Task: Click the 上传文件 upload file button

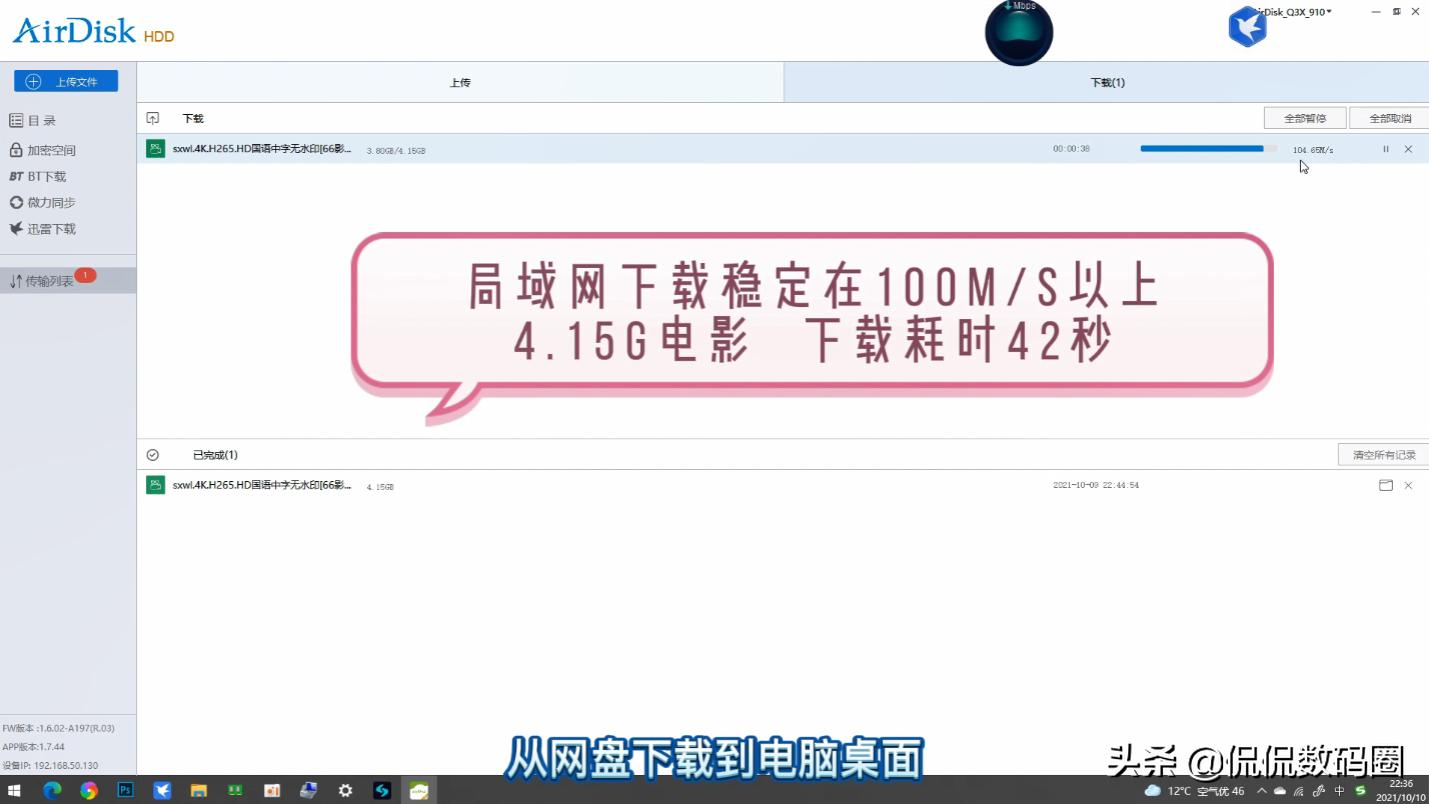Action: pos(65,80)
